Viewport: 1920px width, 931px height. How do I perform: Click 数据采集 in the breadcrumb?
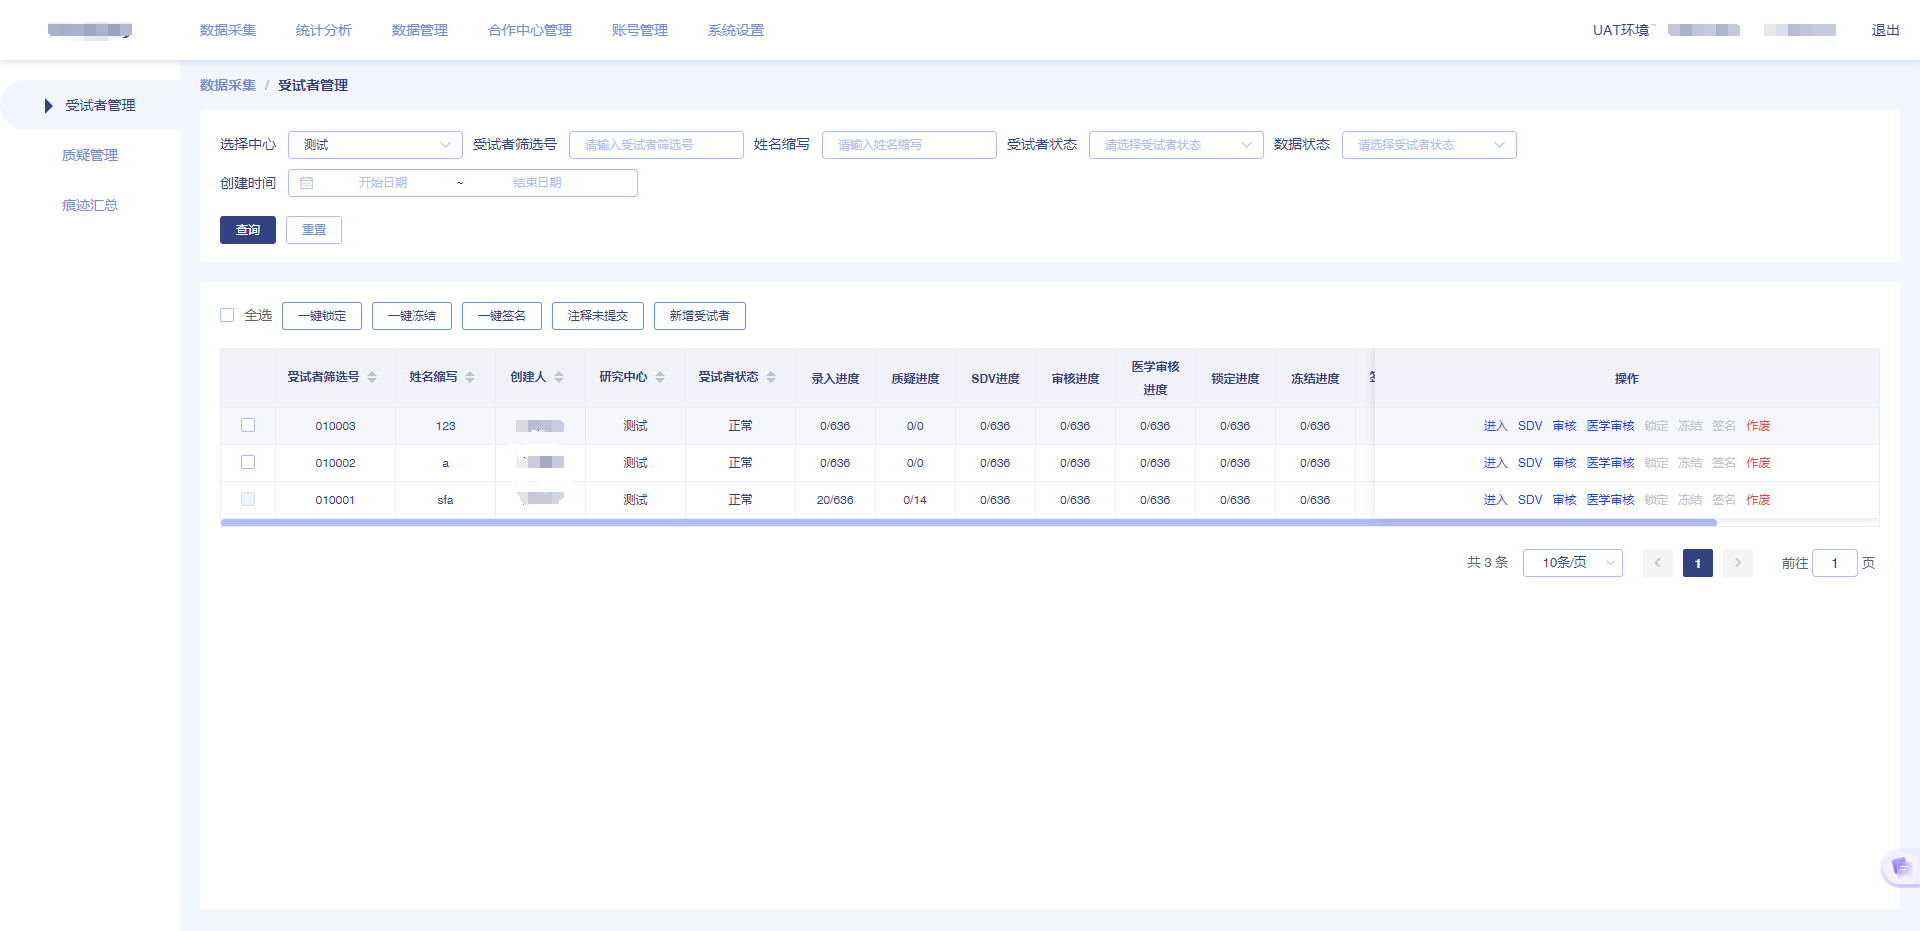[228, 85]
